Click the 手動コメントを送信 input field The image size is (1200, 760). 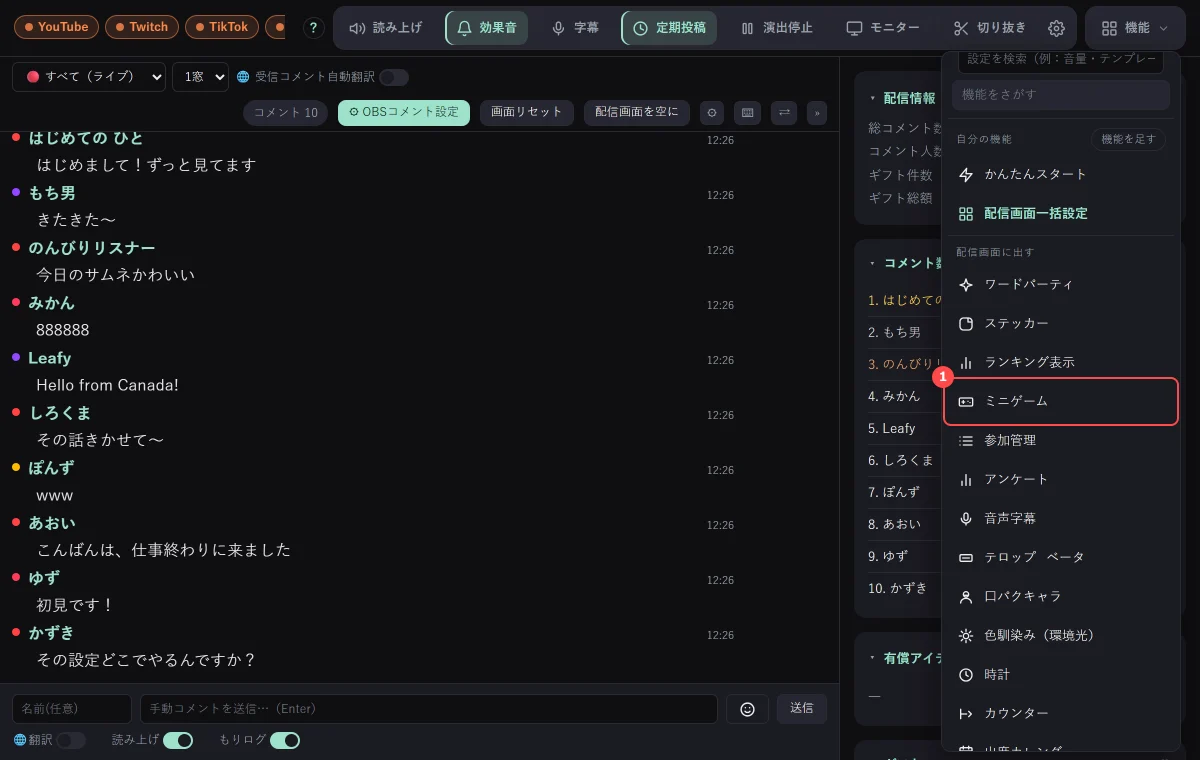coord(429,708)
